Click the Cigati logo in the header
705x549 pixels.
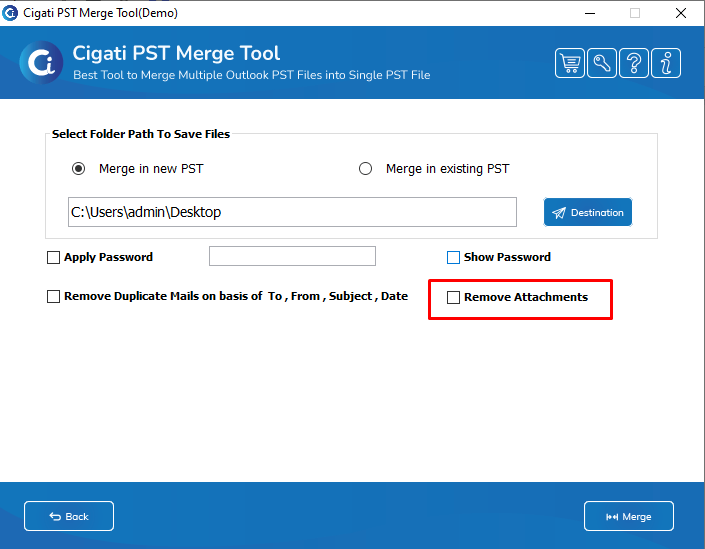coord(41,62)
